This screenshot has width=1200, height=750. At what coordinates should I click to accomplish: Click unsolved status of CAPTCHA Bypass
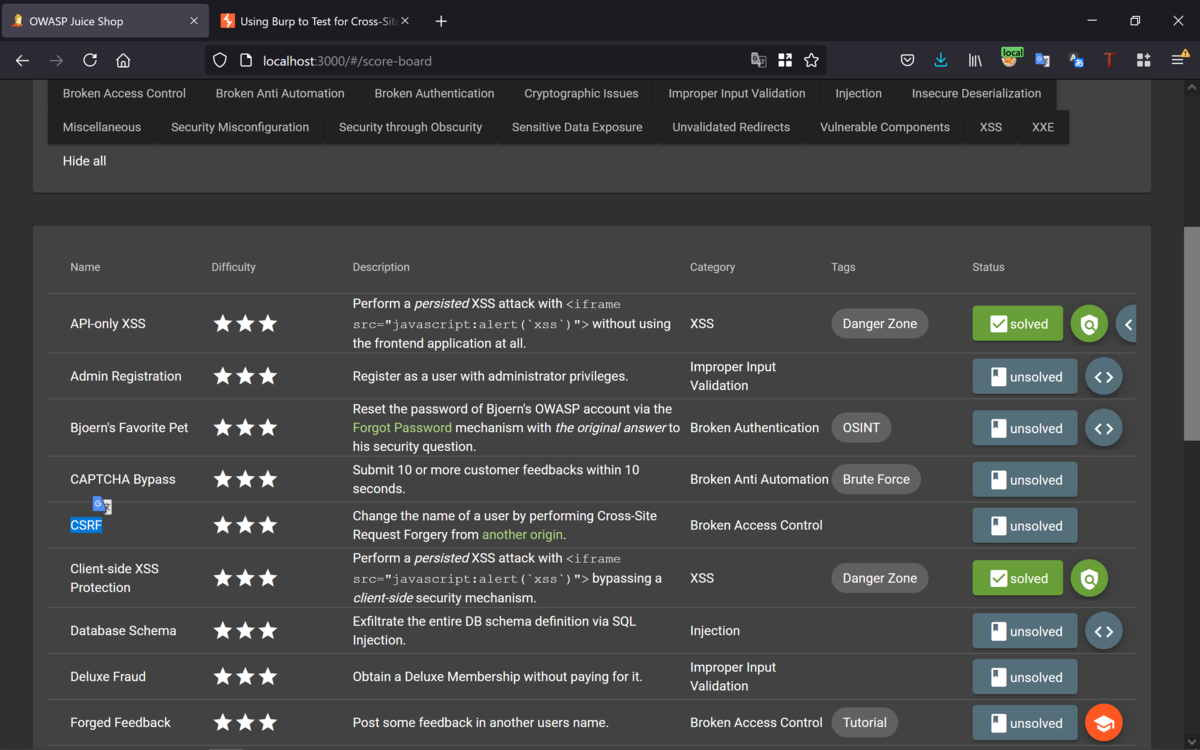point(1025,480)
